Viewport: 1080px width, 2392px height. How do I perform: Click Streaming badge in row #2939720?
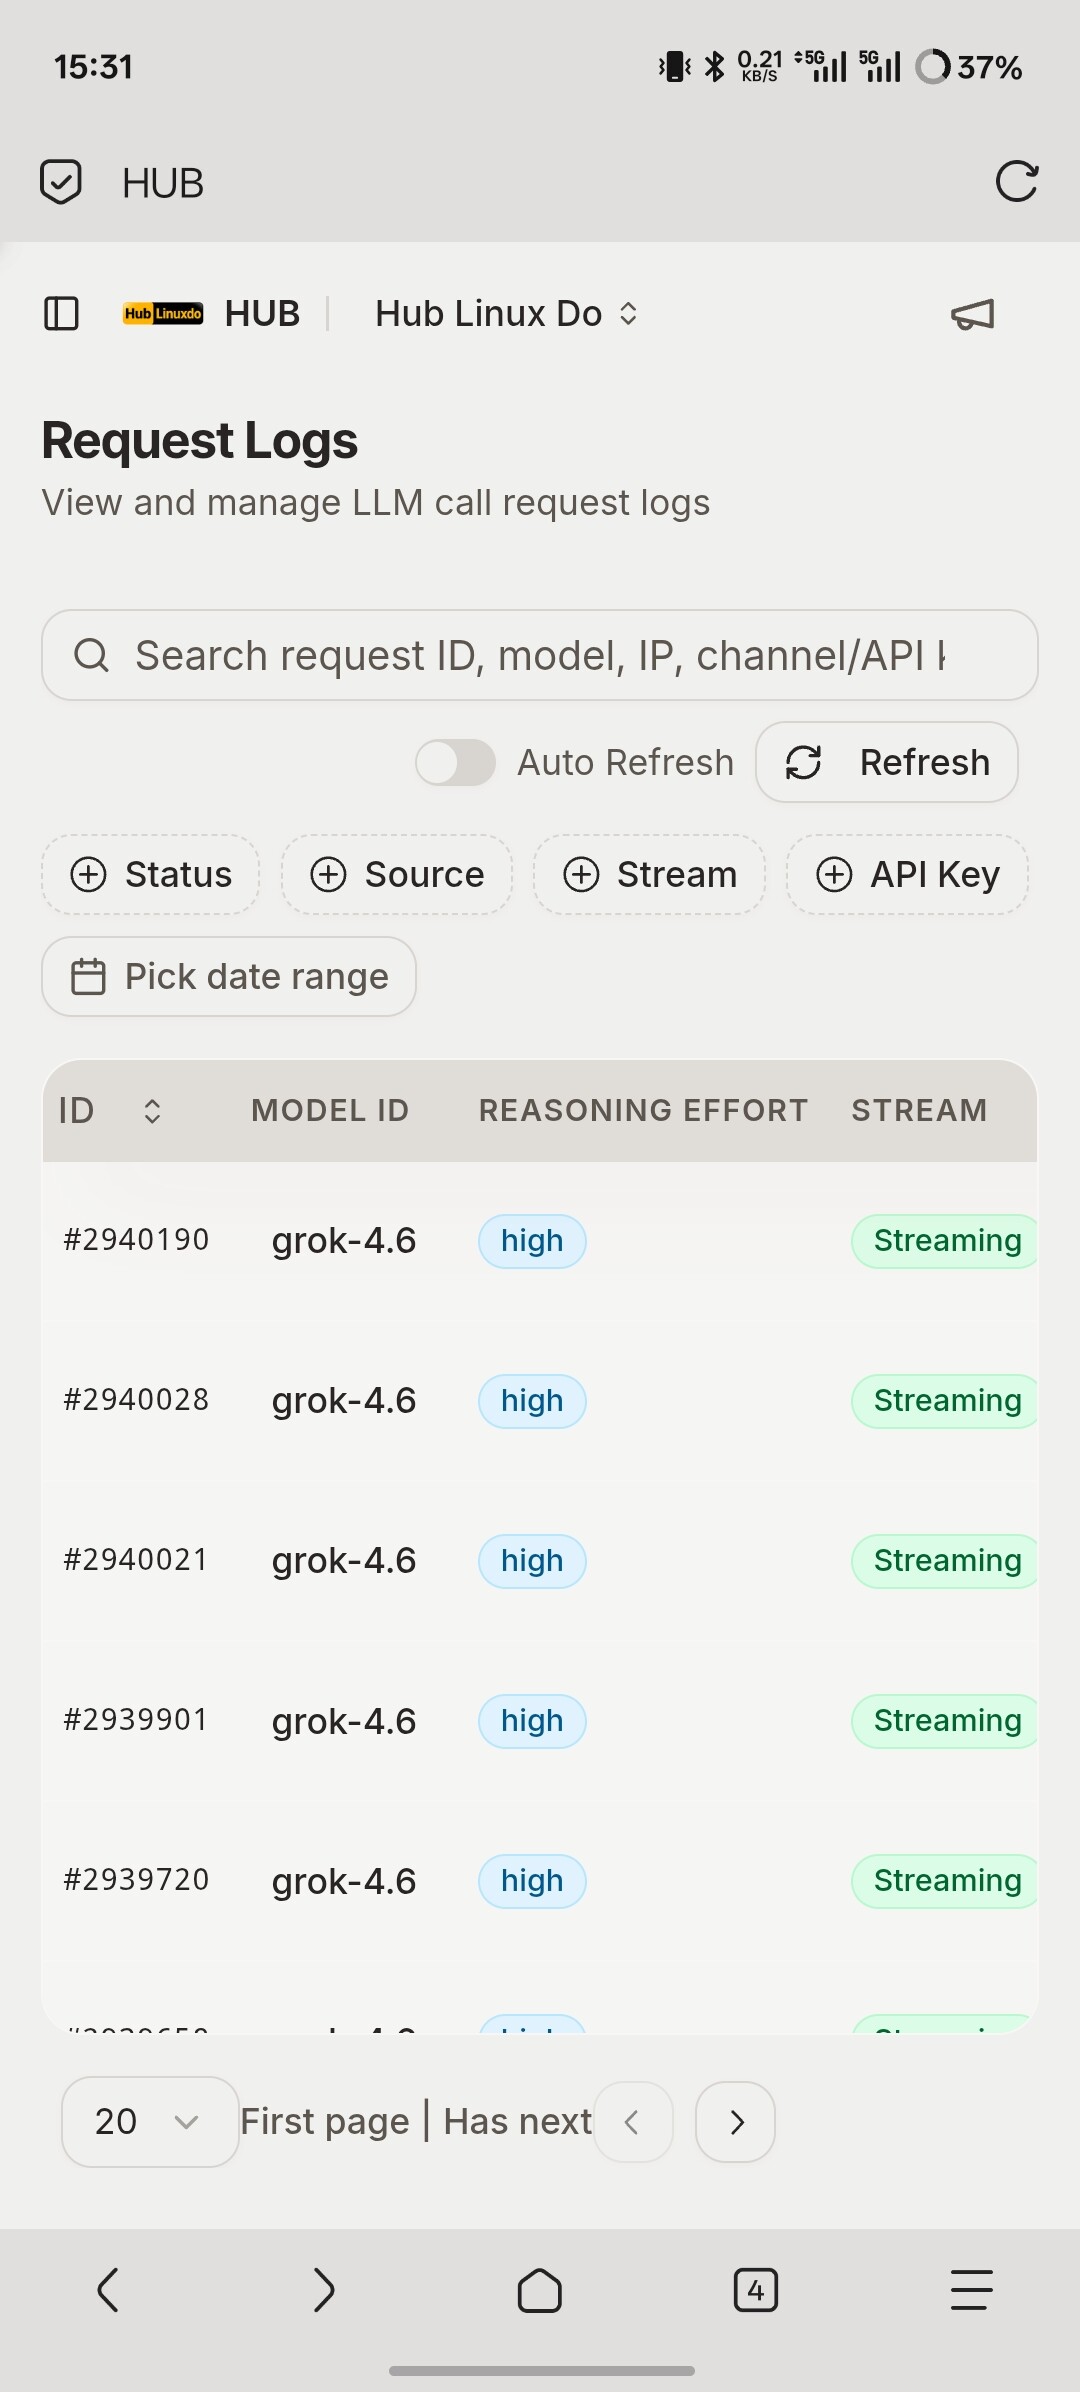pos(945,1881)
